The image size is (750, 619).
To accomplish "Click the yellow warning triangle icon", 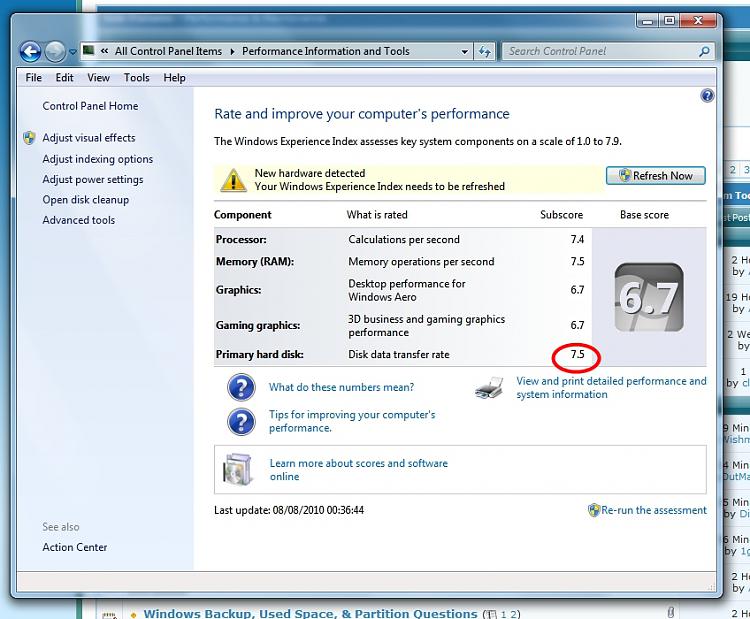I will pyautogui.click(x=233, y=180).
